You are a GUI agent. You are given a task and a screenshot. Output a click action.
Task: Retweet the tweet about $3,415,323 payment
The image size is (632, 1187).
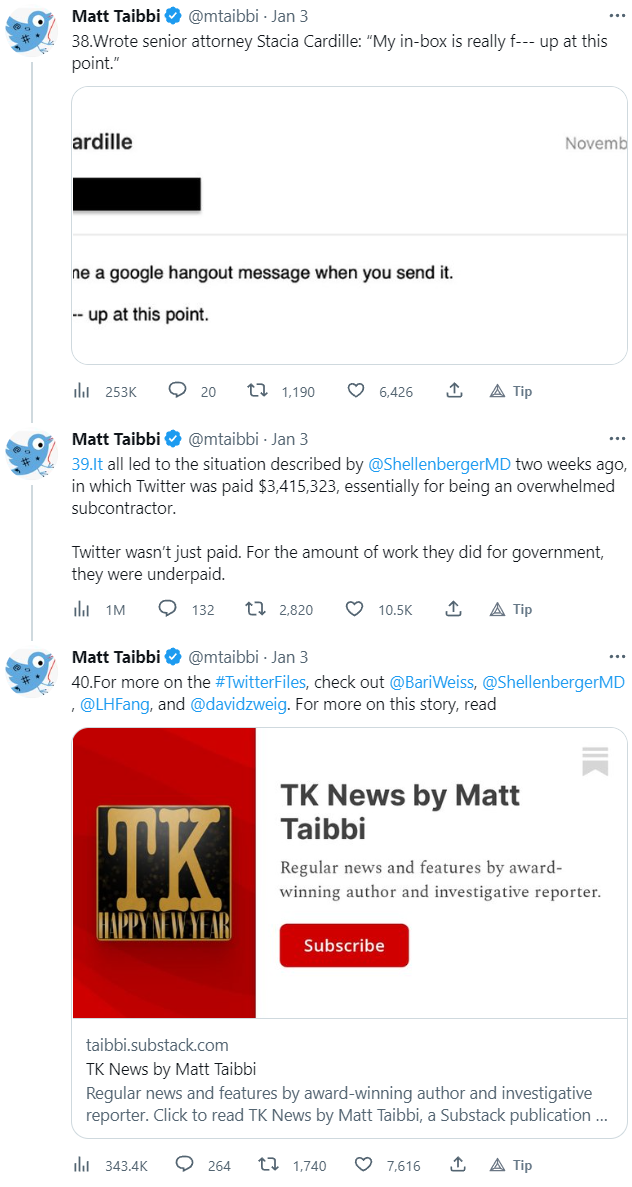257,609
